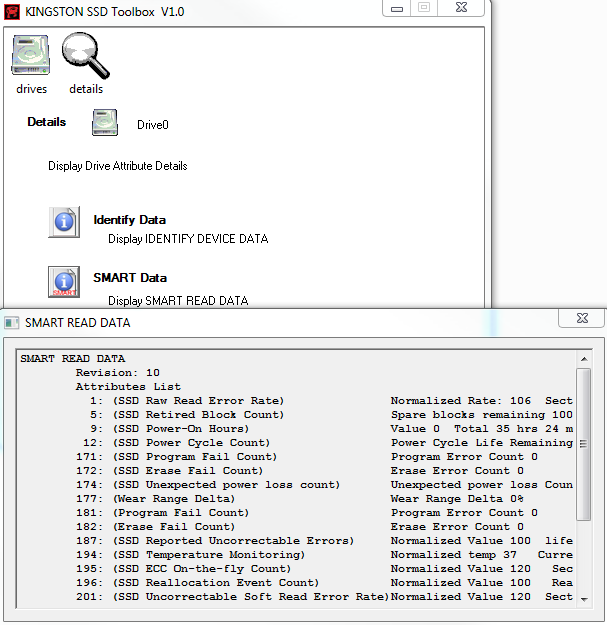607x625 pixels.
Task: Click the SMART Data info icon
Action: click(64, 282)
